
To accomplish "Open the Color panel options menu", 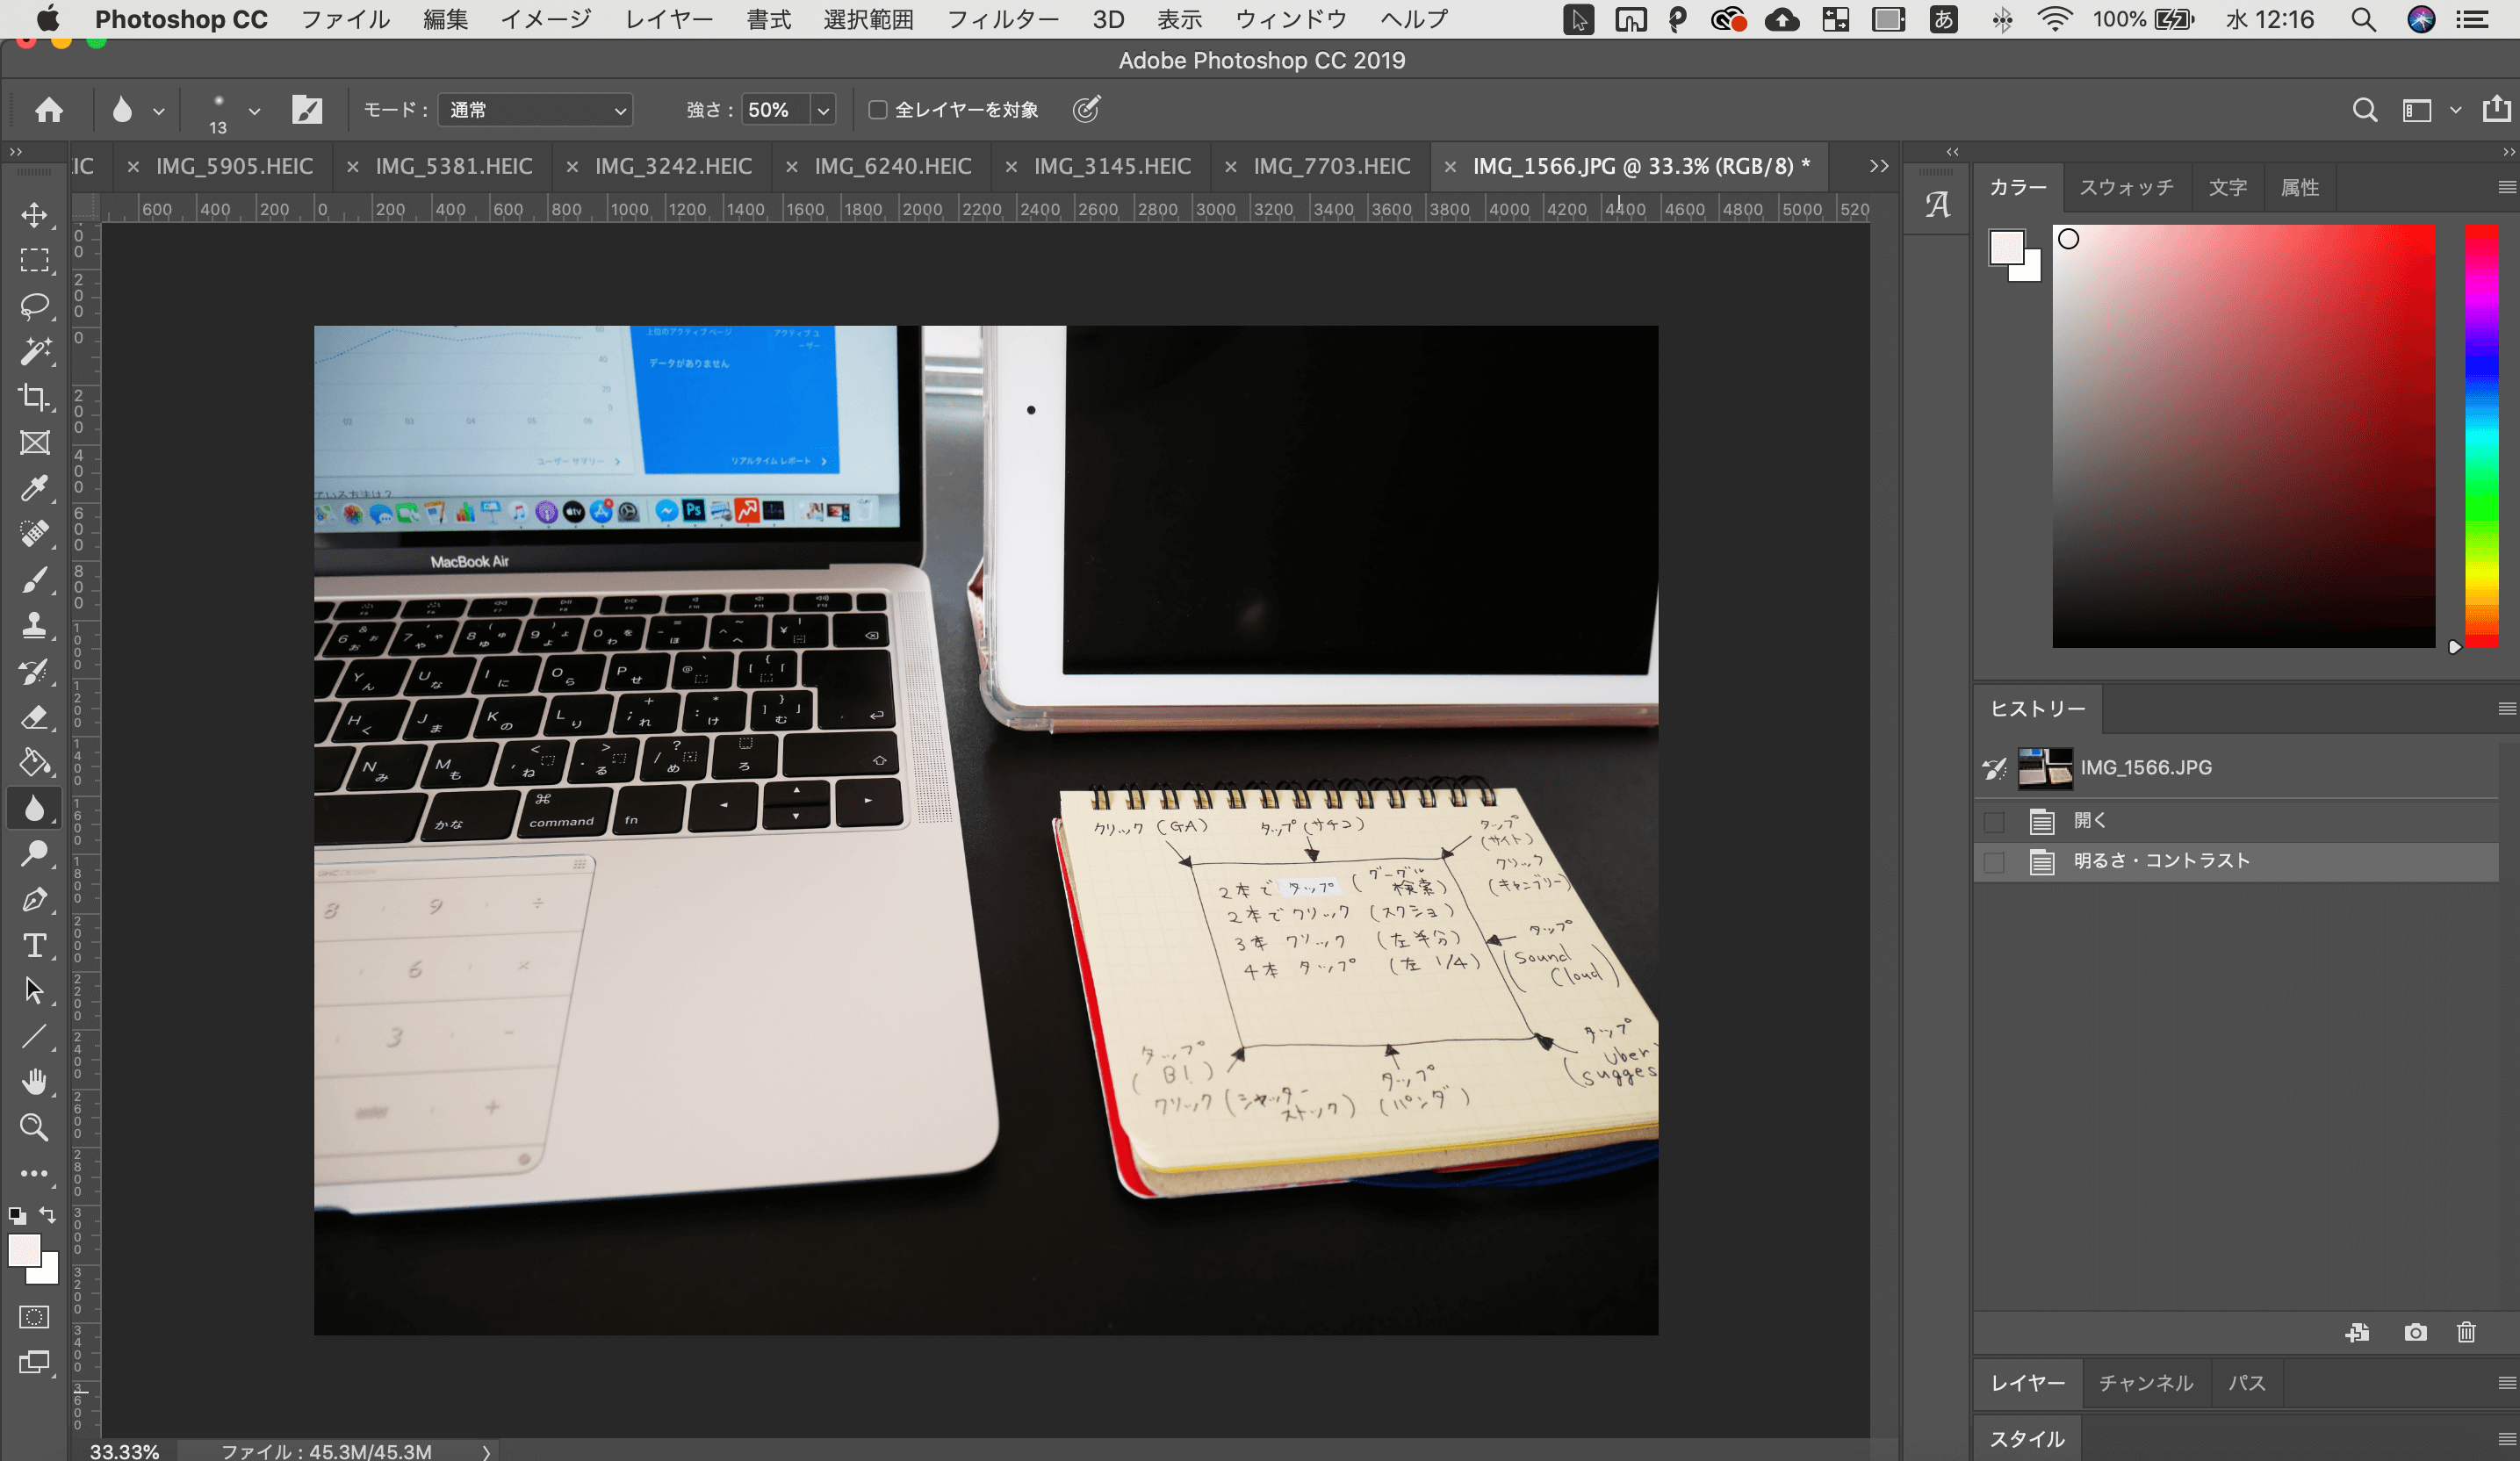I will click(x=2506, y=187).
